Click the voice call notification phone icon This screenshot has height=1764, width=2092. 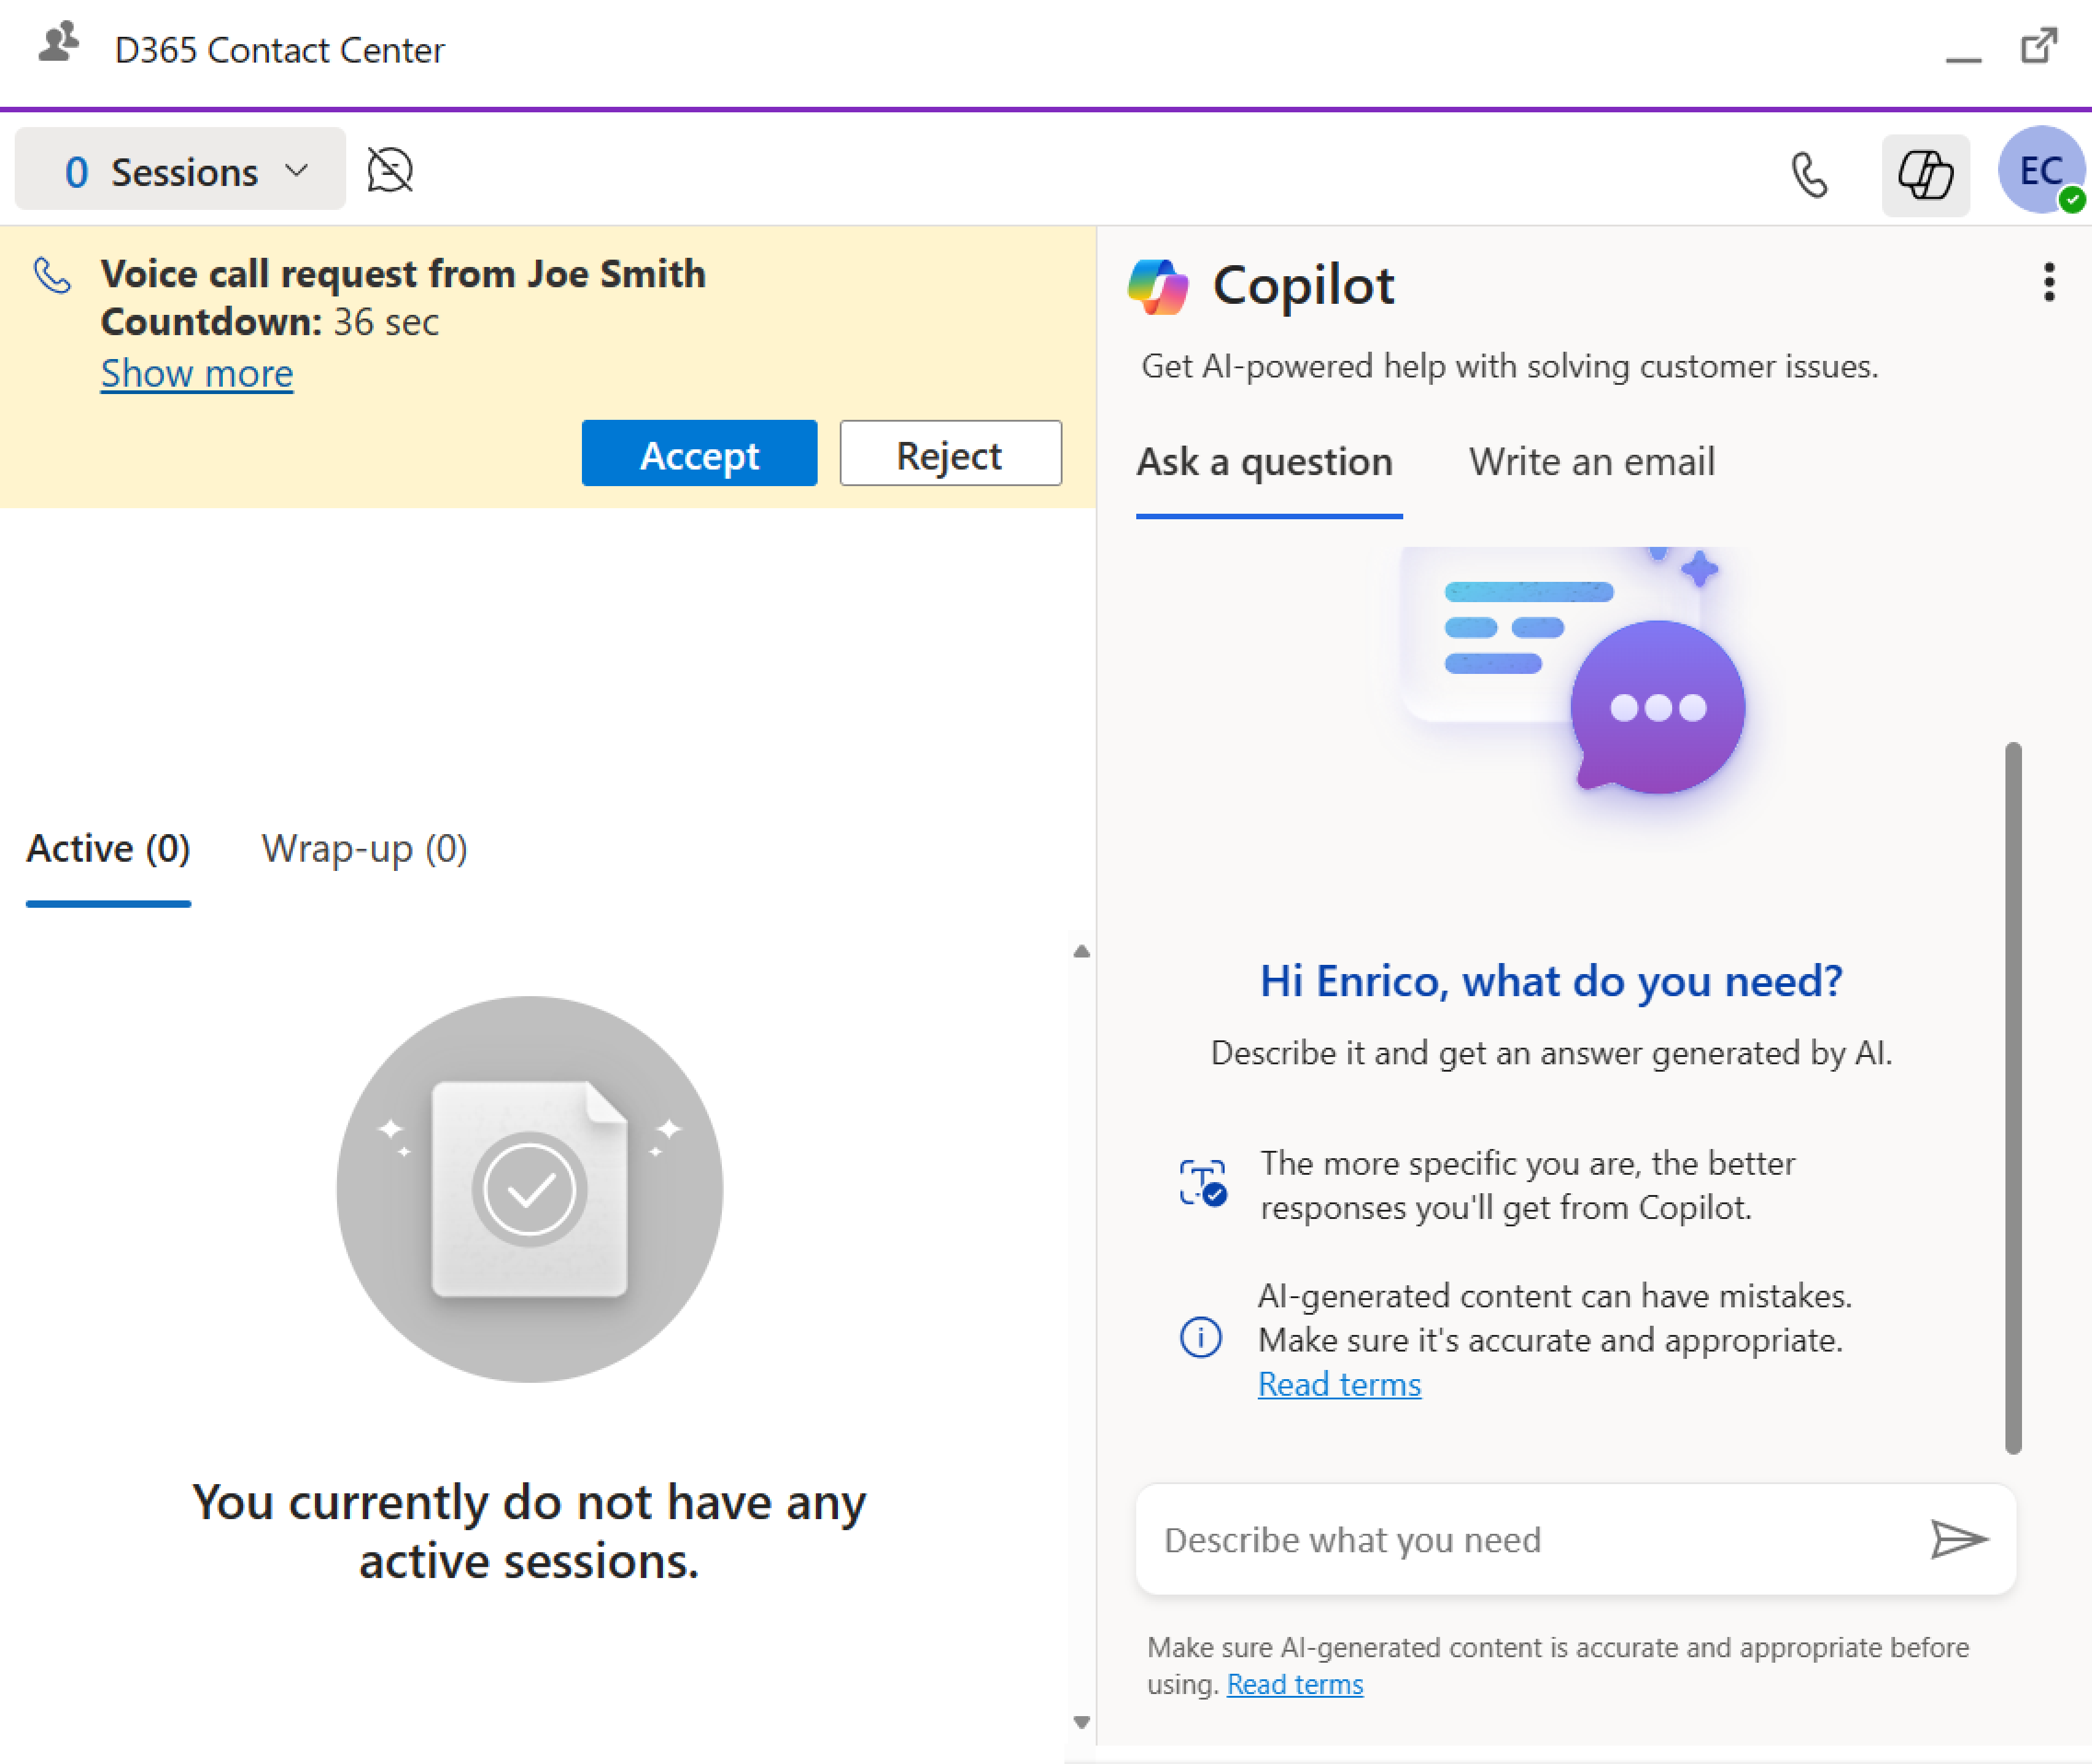coord(52,275)
